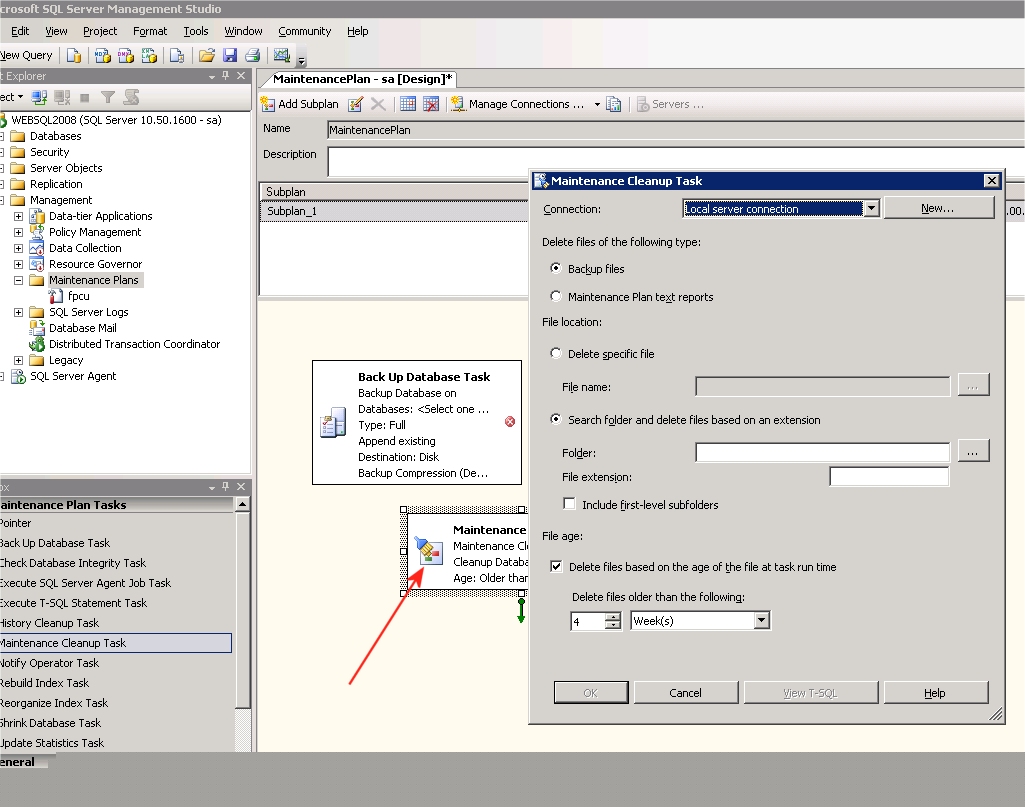Expand the Policy Management node
1025x807 pixels.
point(18,232)
